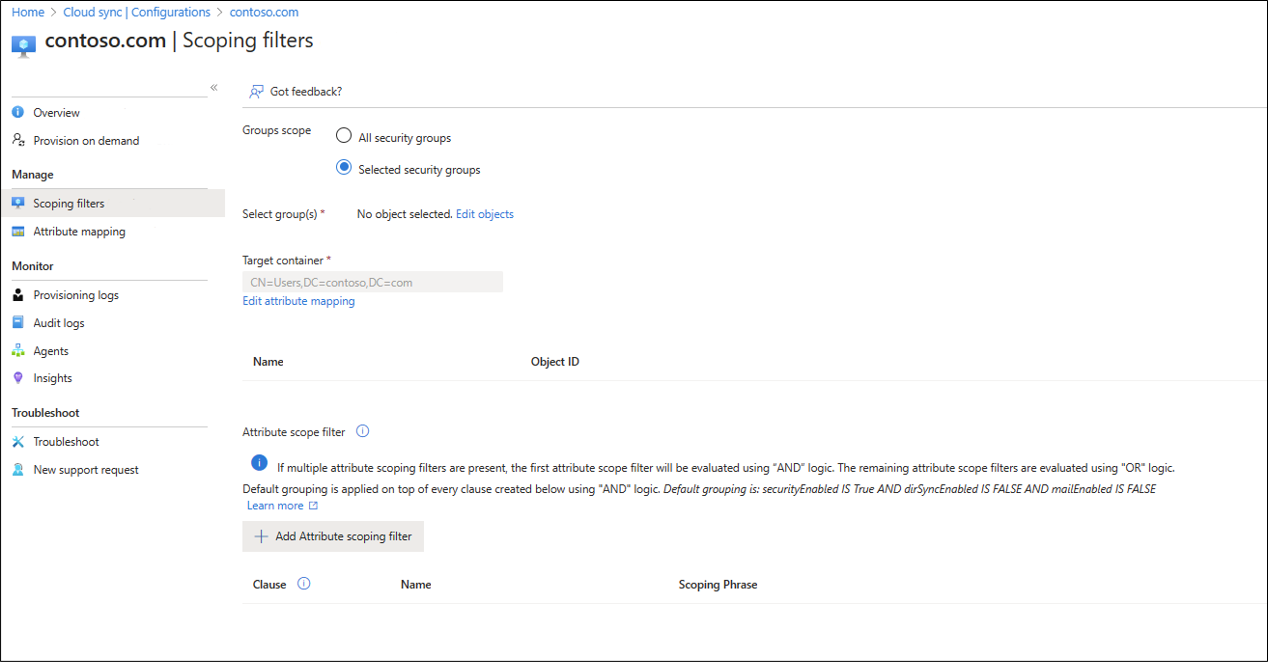Click the Troubleshoot wrench icon
The width and height of the screenshot is (1268, 662).
[x=18, y=442]
